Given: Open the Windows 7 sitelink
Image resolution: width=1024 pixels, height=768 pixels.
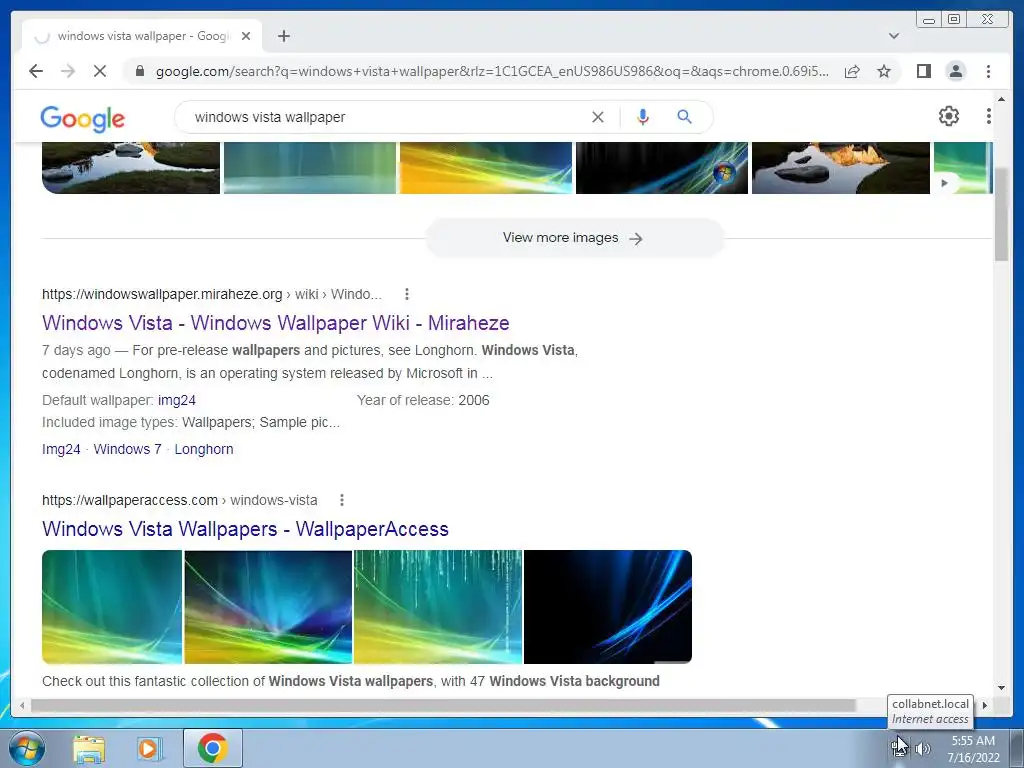Looking at the screenshot, I should click(x=127, y=449).
